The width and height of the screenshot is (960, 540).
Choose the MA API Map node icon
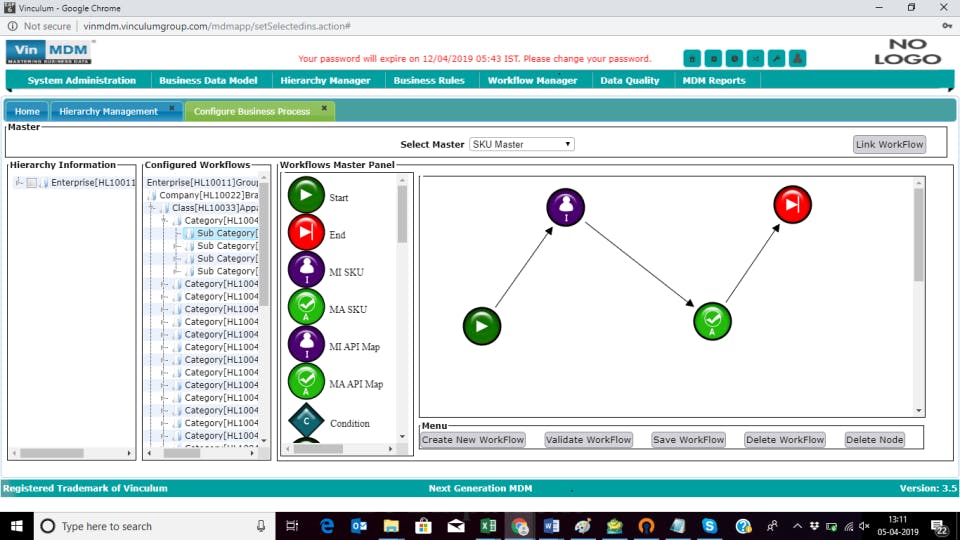[x=306, y=381]
